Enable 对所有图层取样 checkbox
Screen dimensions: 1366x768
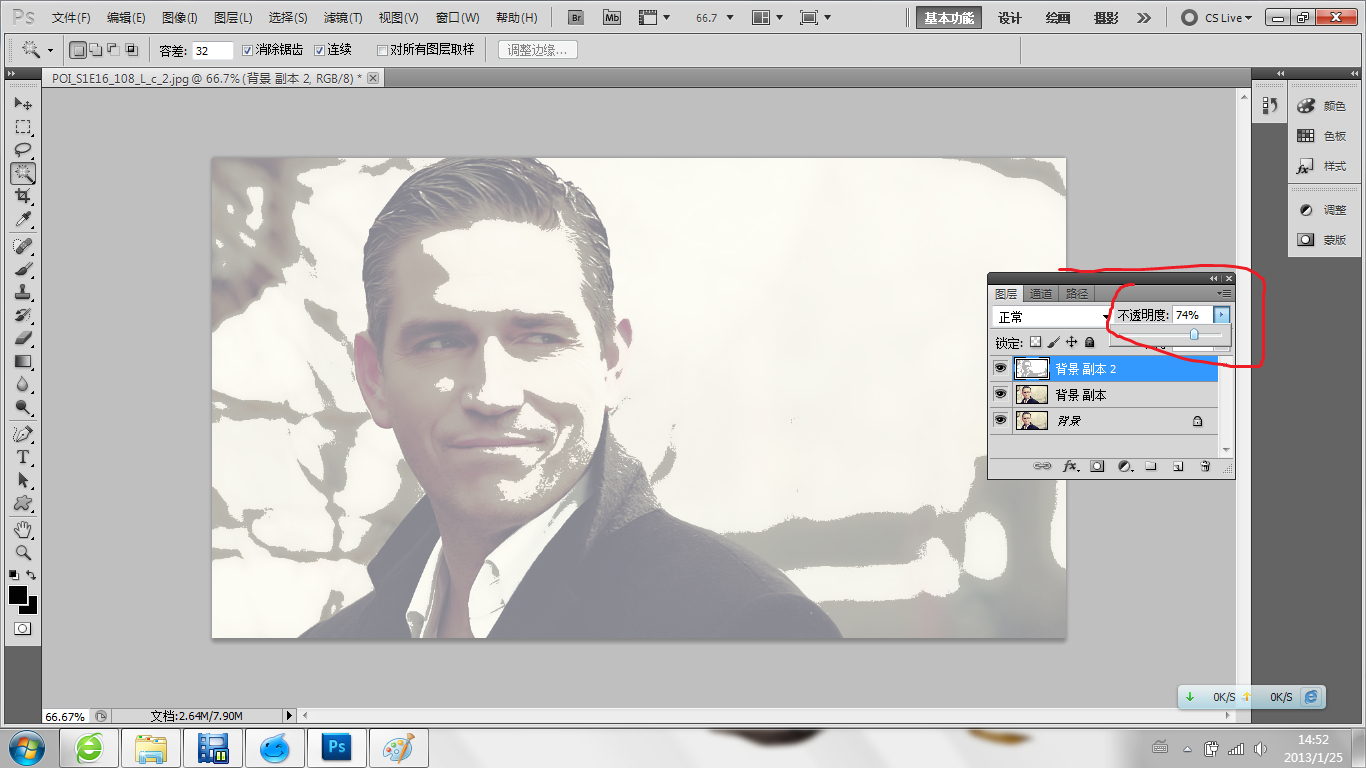click(382, 50)
